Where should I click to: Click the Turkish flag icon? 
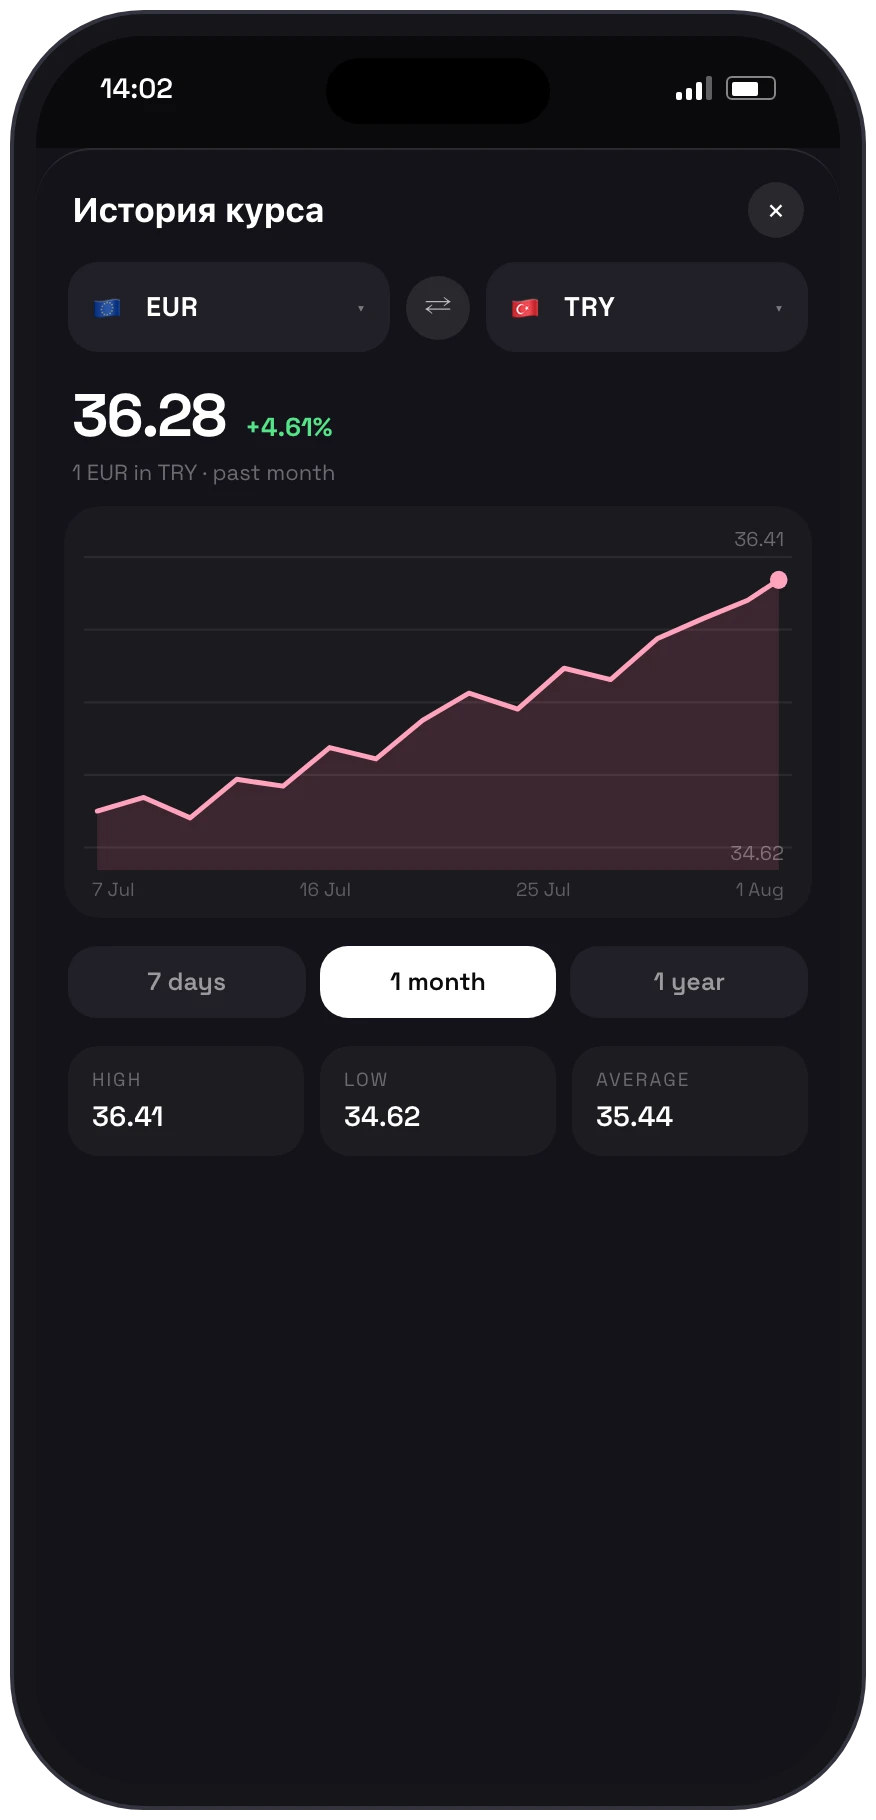pos(525,308)
